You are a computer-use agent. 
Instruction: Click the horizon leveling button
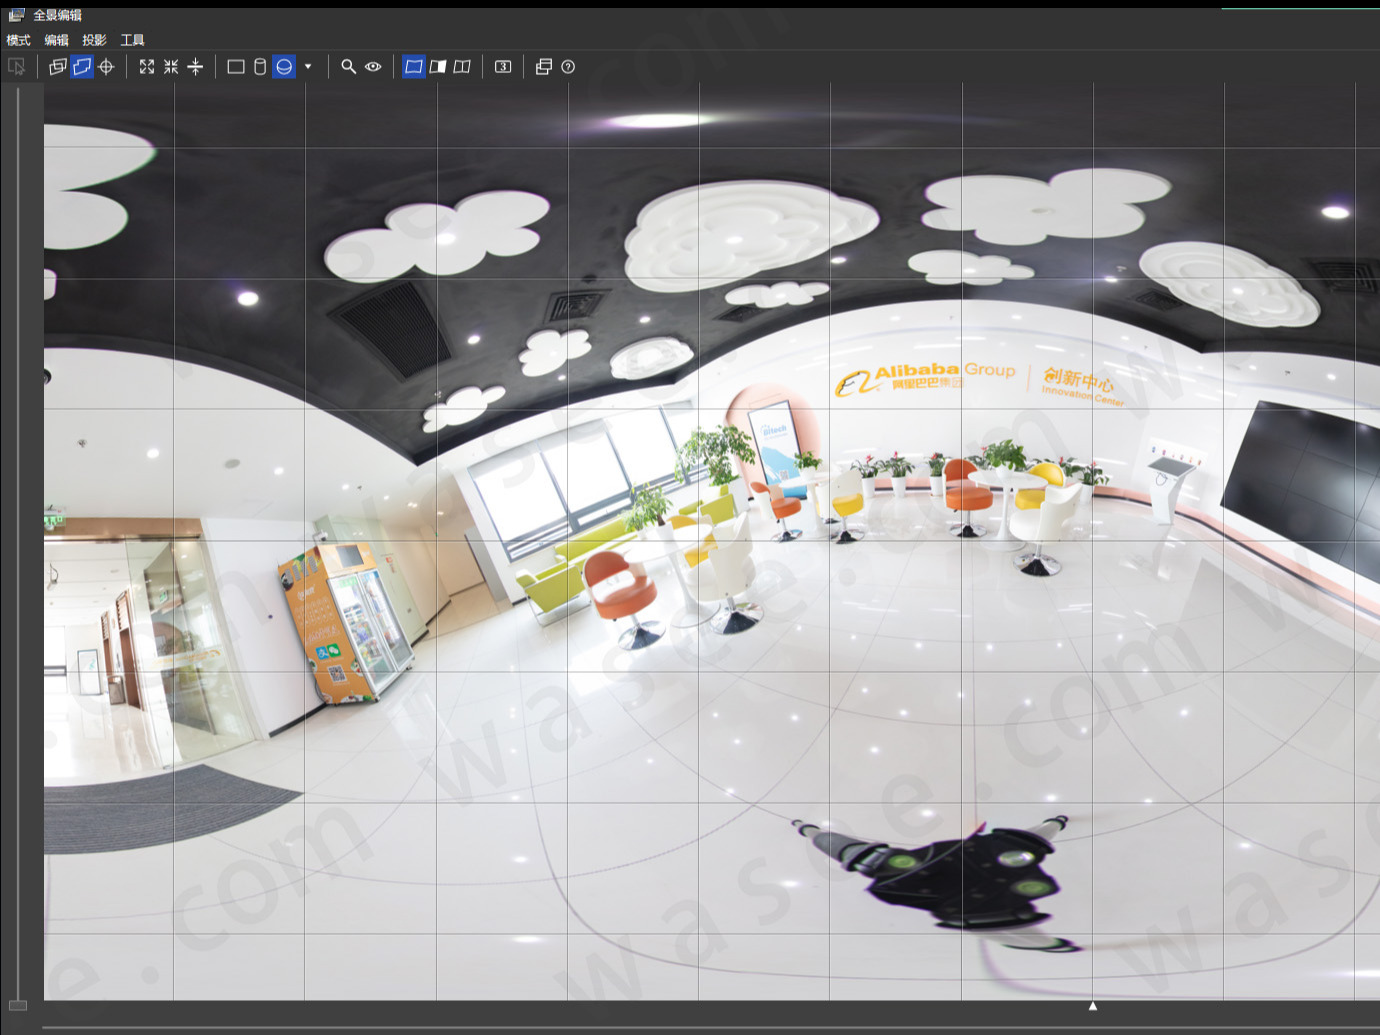(195, 67)
